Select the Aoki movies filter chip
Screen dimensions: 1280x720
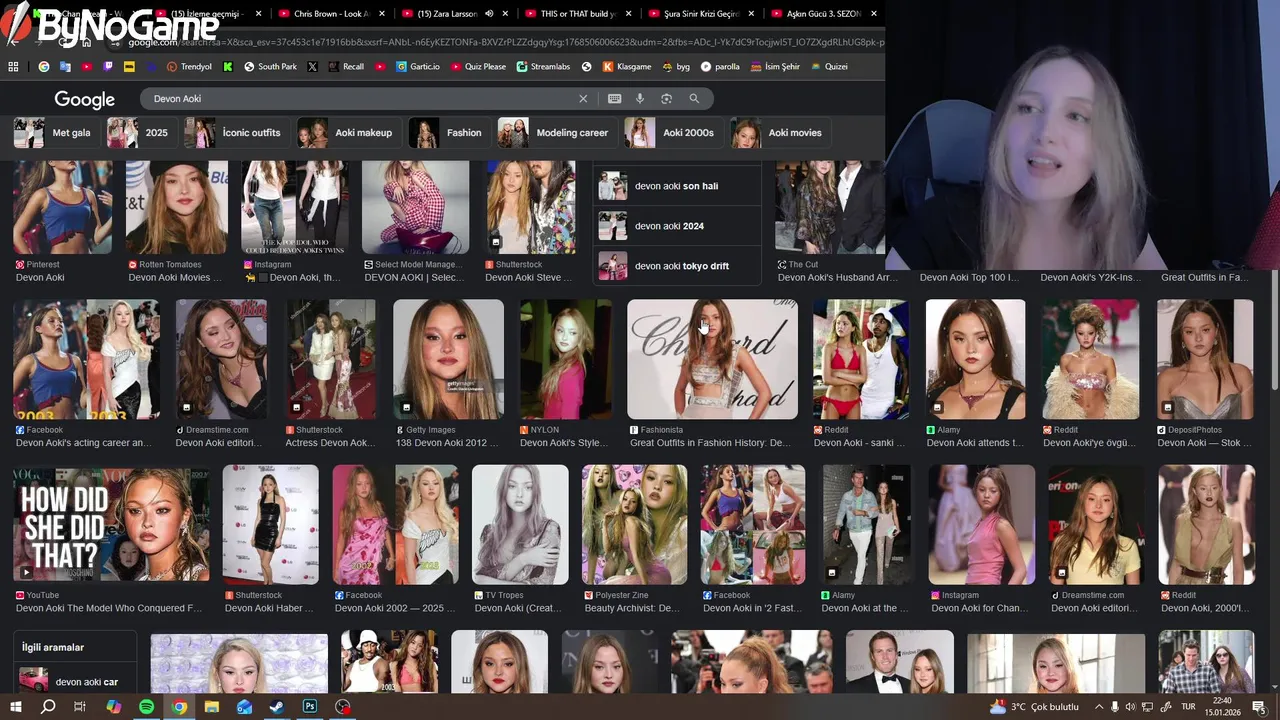coord(779,133)
